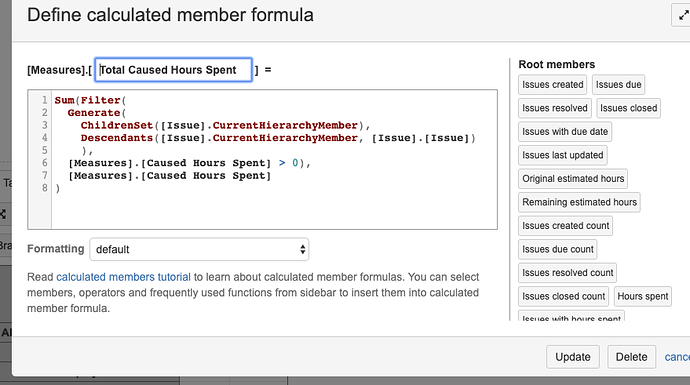Click Descendants on formula line 4
The width and height of the screenshot is (690, 385).
pyautogui.click(x=117, y=138)
